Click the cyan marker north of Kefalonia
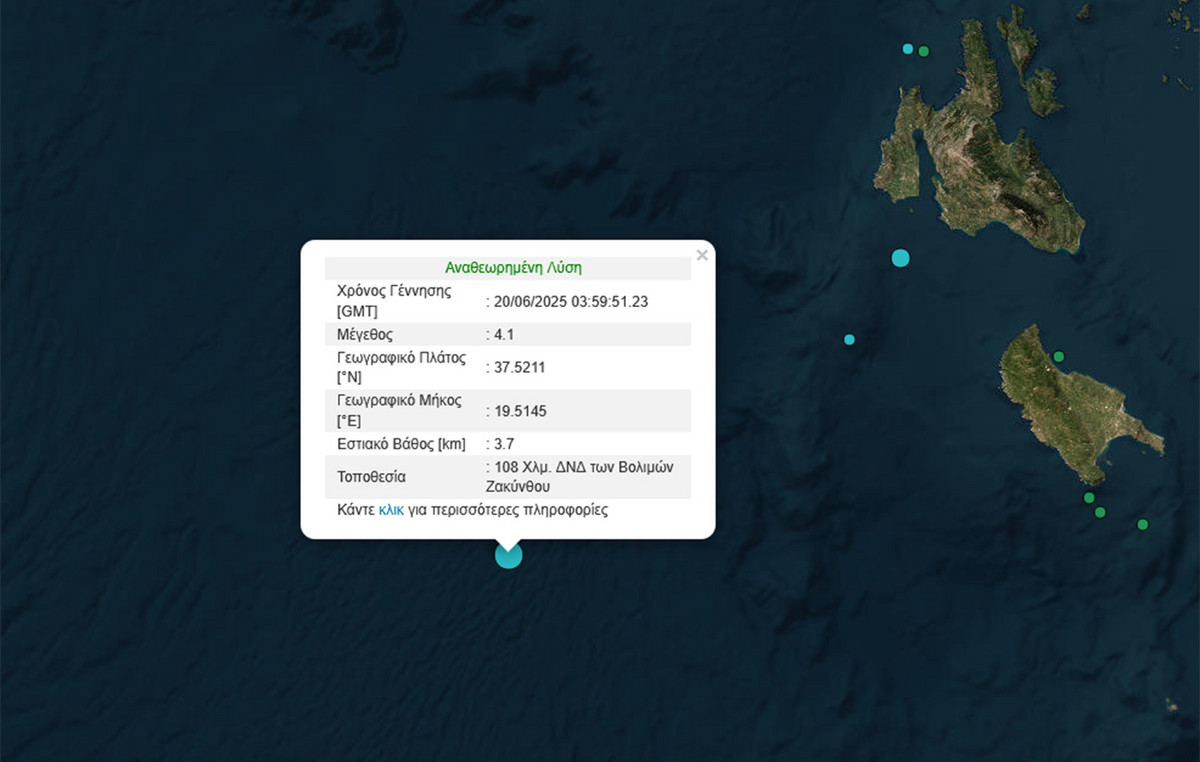Image resolution: width=1200 pixels, height=762 pixels. (x=908, y=49)
